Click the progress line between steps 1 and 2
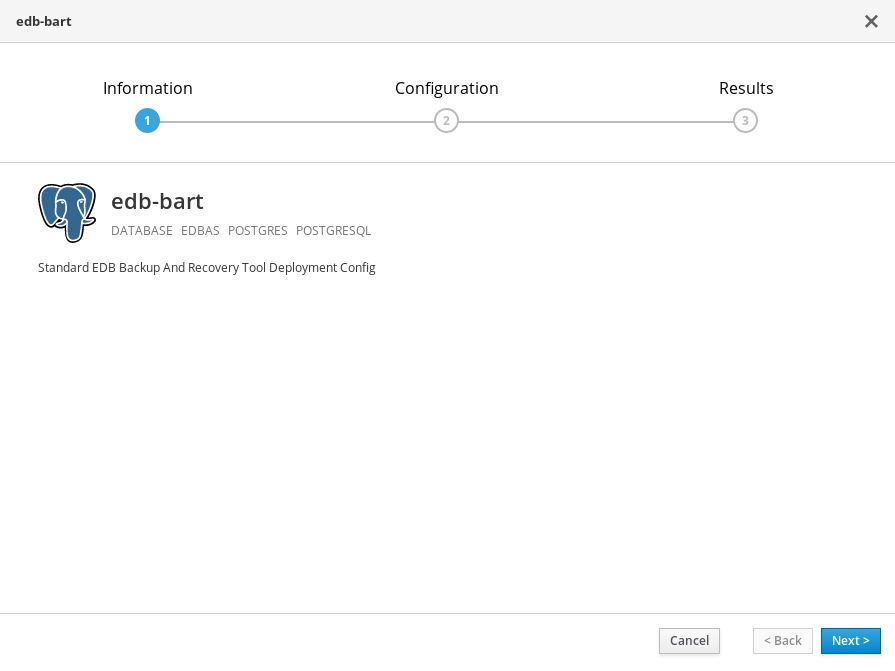The height and width of the screenshot is (671, 895). tap(297, 122)
